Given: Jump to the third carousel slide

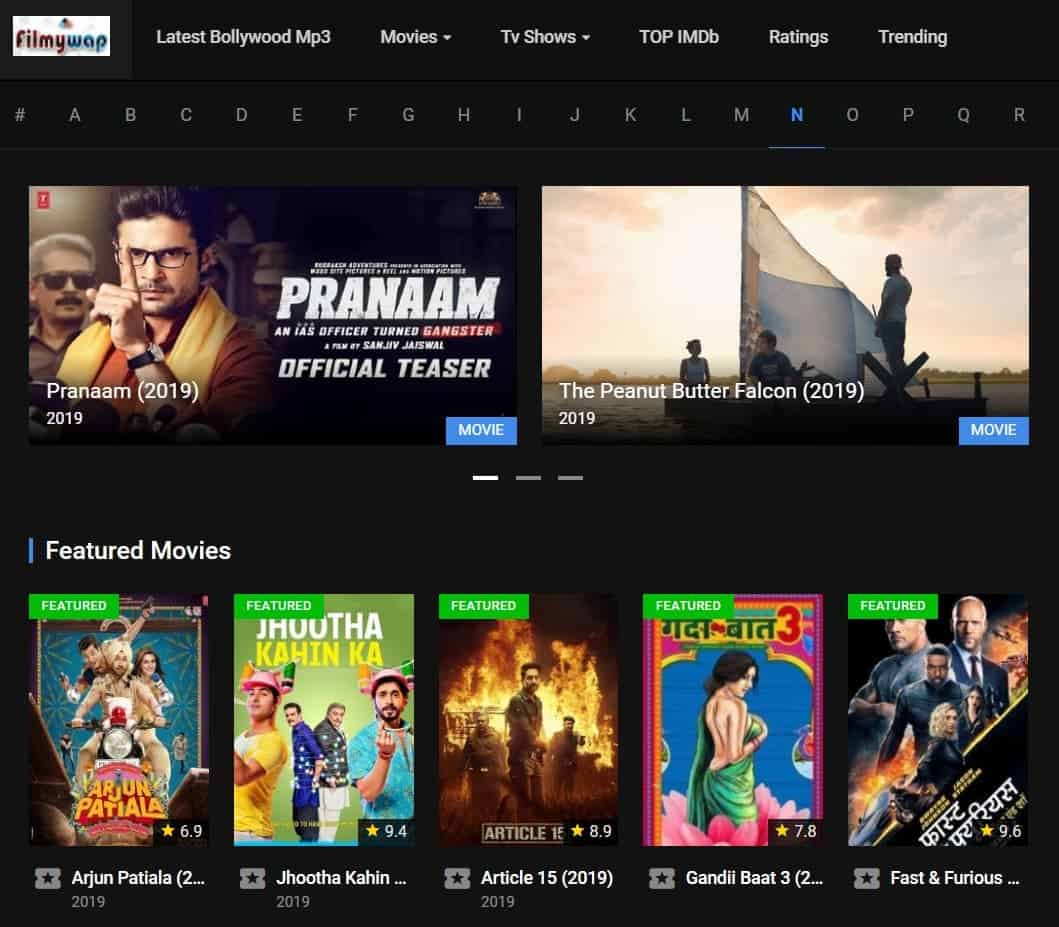Looking at the screenshot, I should [x=571, y=477].
